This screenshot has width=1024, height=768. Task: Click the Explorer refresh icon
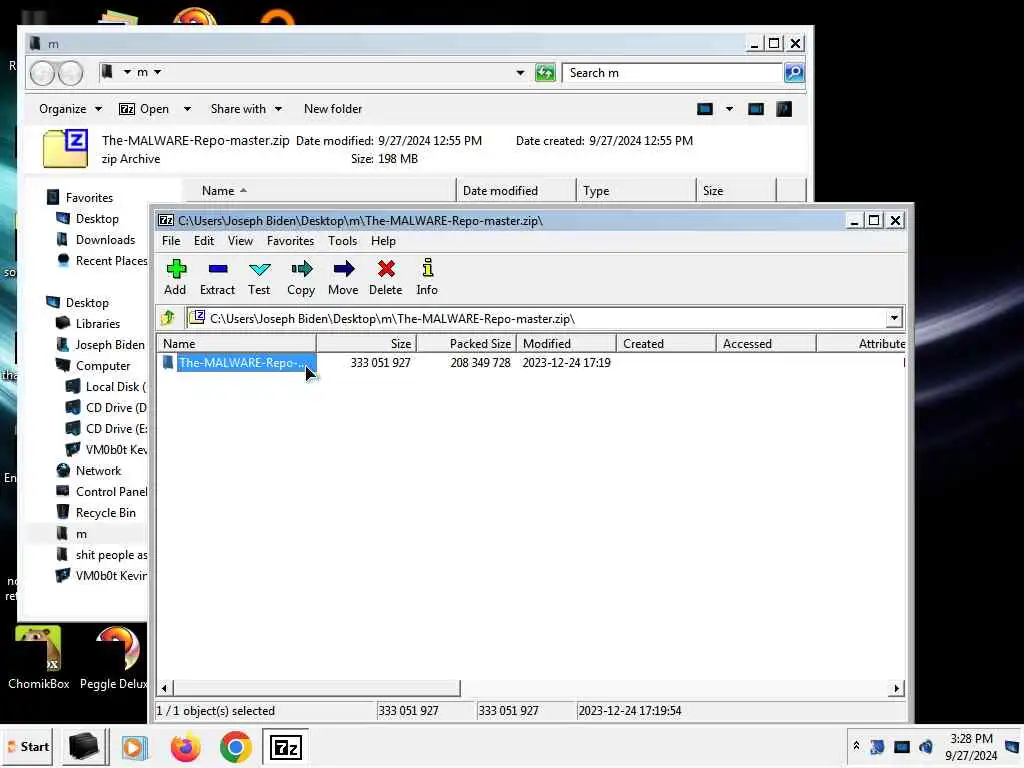click(x=545, y=72)
